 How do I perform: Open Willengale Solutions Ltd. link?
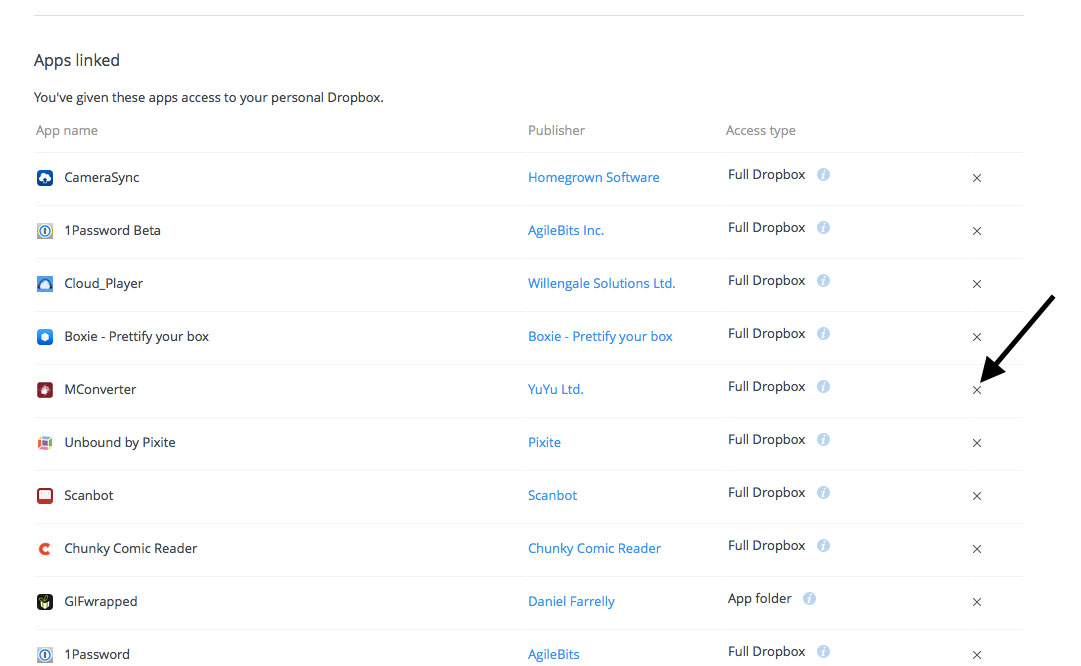[x=601, y=284]
